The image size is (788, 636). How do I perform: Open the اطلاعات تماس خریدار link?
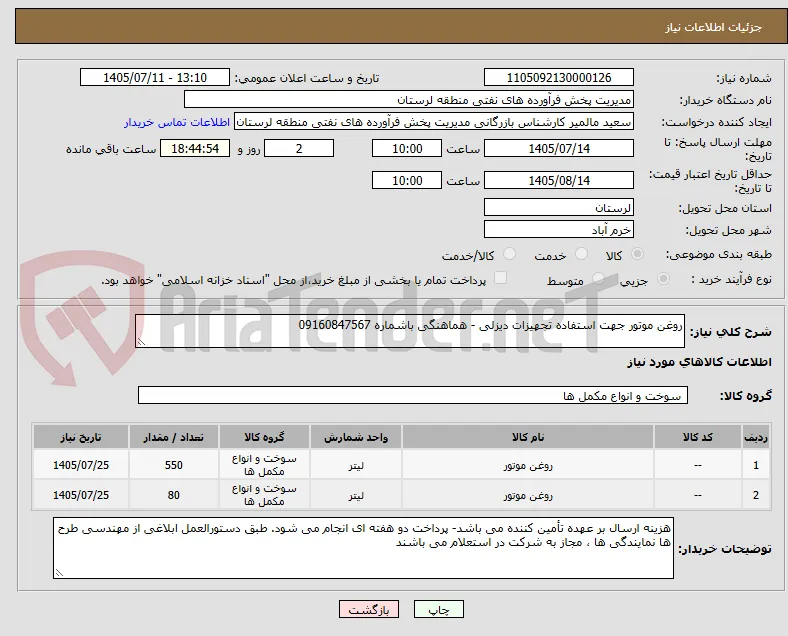coord(177,122)
